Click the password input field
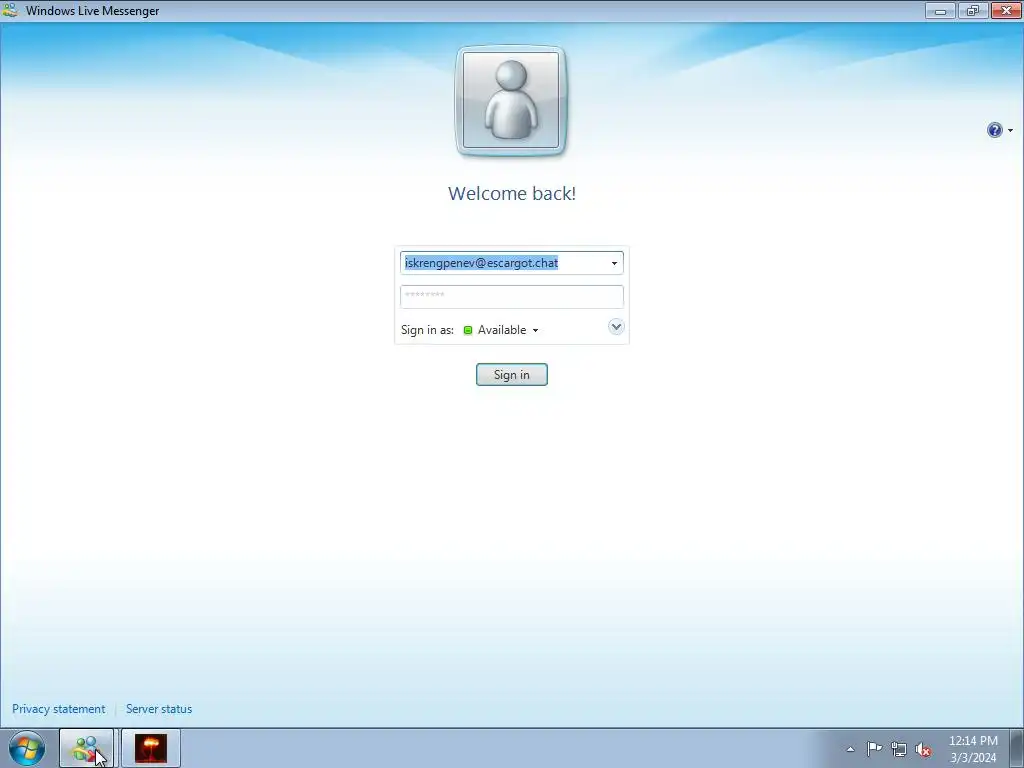The height and width of the screenshot is (768, 1024). (x=511, y=296)
